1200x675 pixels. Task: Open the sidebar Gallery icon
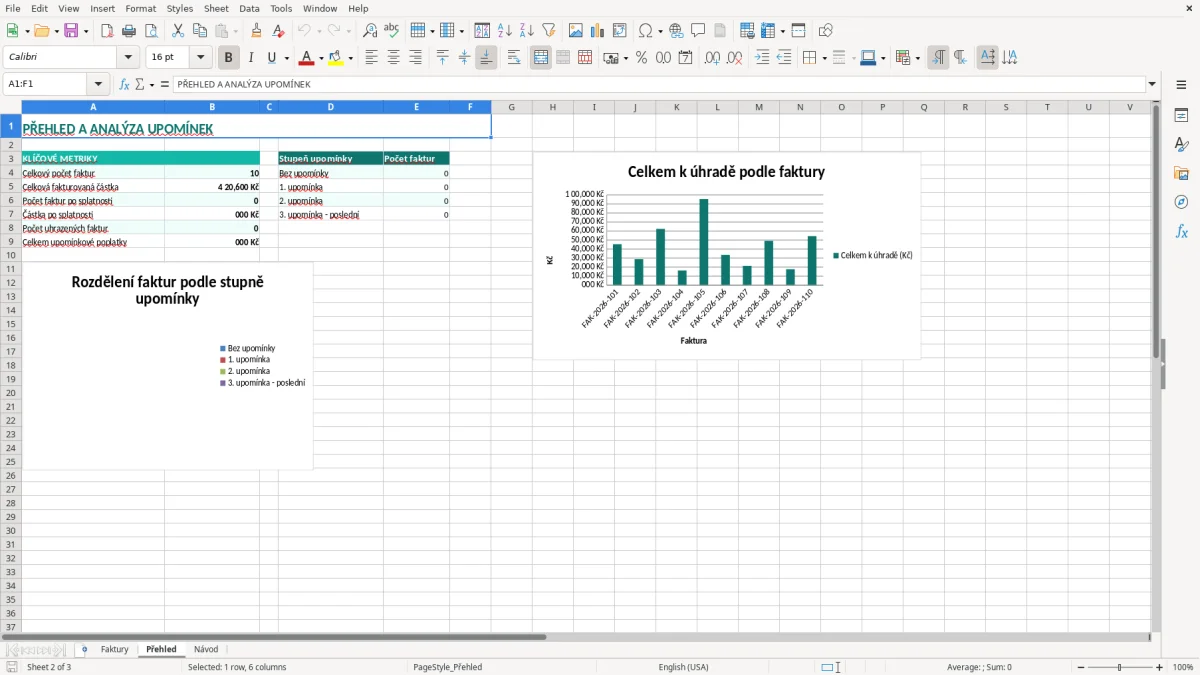click(x=1181, y=174)
